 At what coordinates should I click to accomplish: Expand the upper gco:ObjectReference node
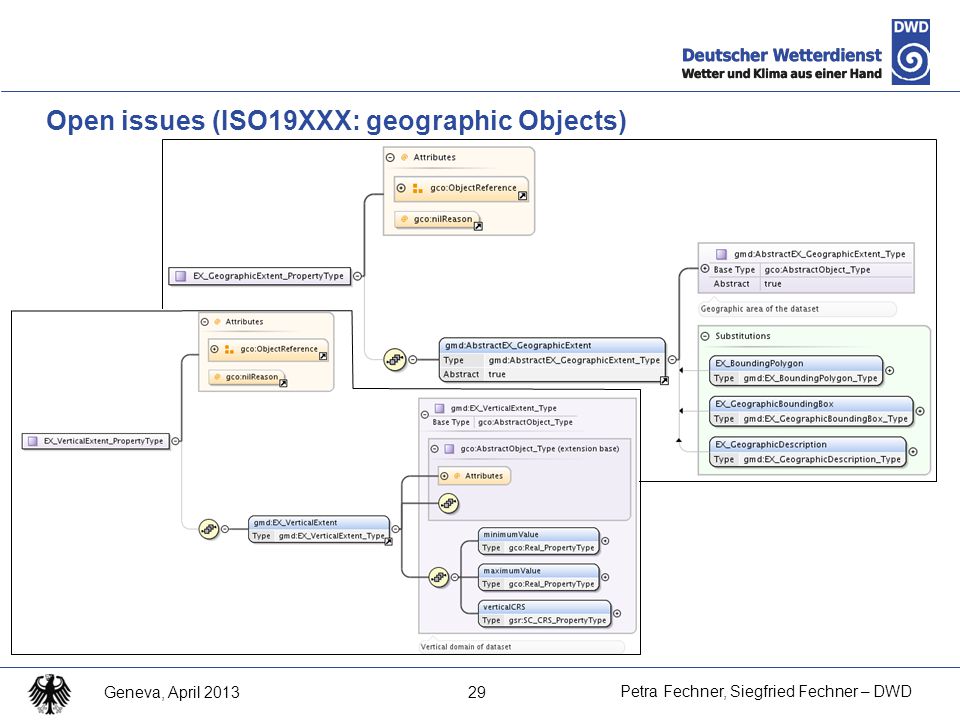(401, 188)
